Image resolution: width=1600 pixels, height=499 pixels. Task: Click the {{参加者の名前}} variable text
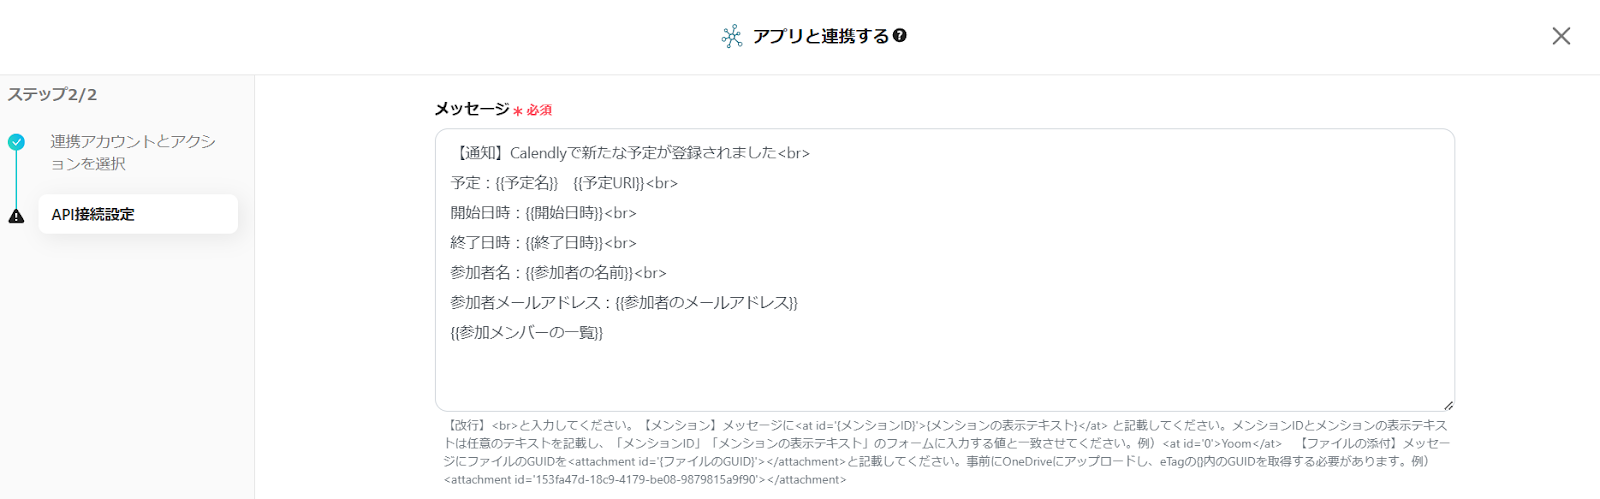tap(580, 273)
